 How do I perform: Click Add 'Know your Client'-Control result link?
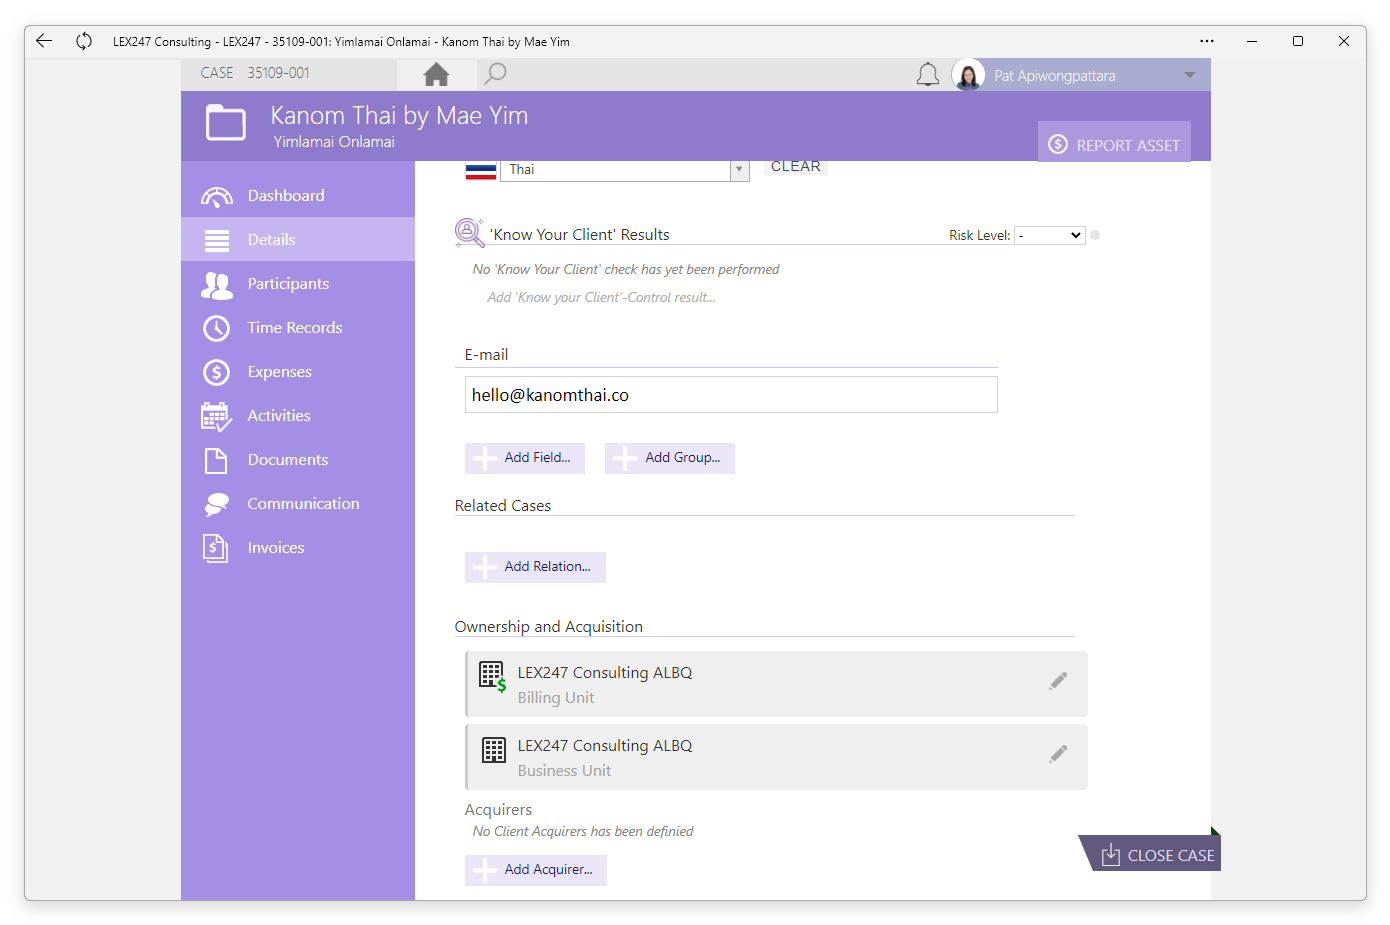coord(601,297)
